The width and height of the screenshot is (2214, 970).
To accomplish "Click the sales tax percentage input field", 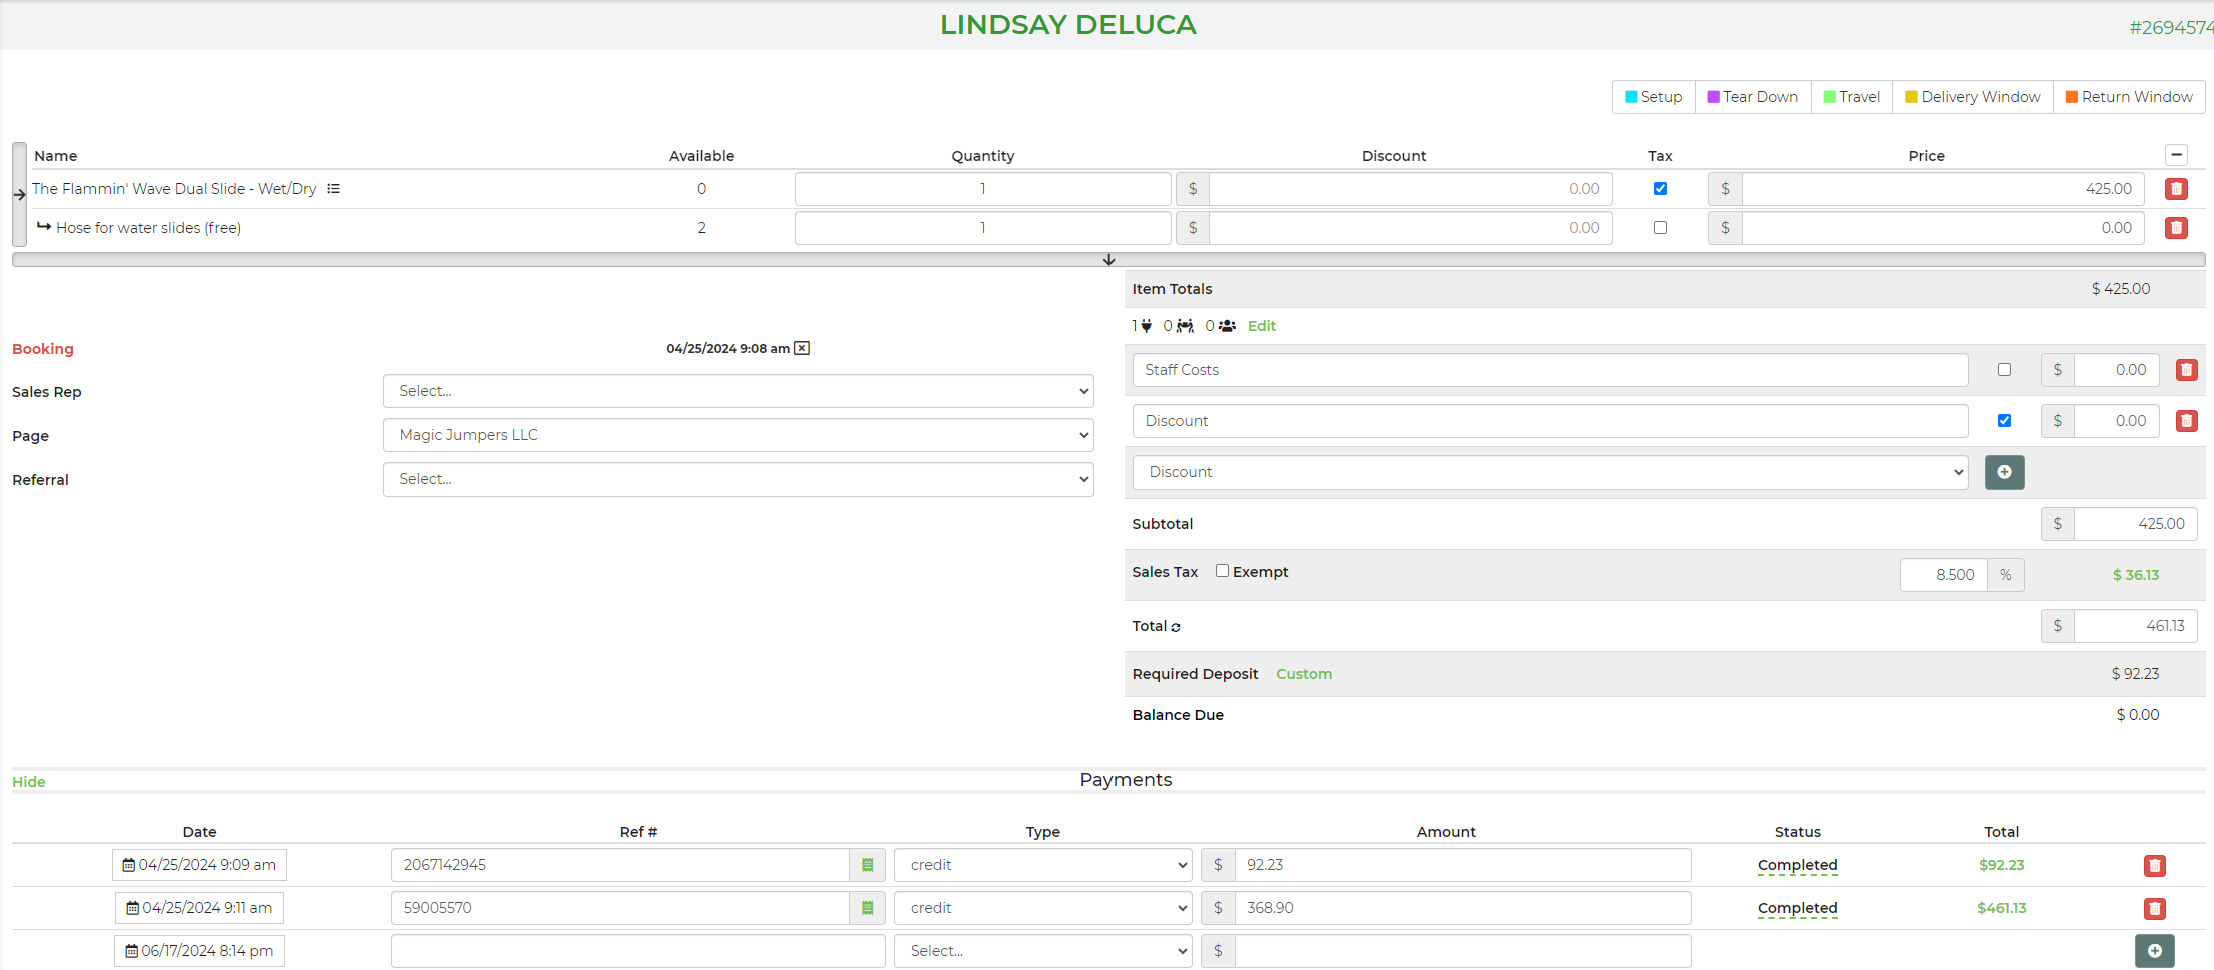I will (x=1944, y=575).
